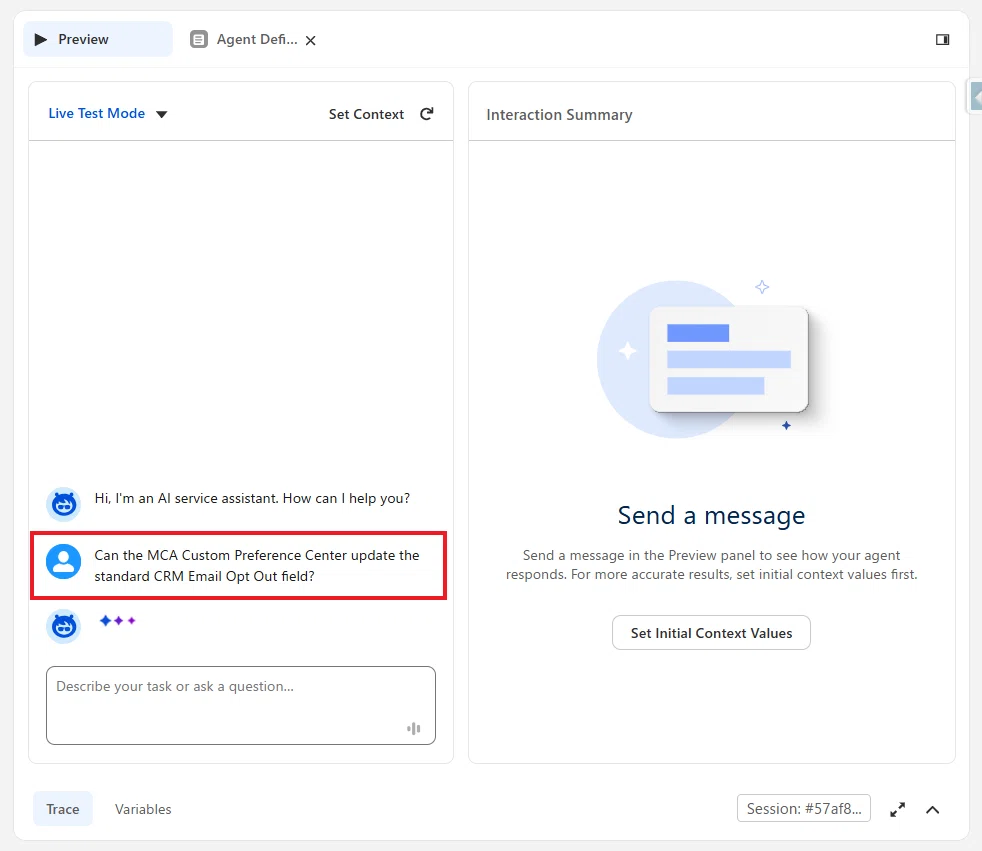The width and height of the screenshot is (982, 851).
Task: Click the bot avatar beside greeting message
Action: click(63, 504)
